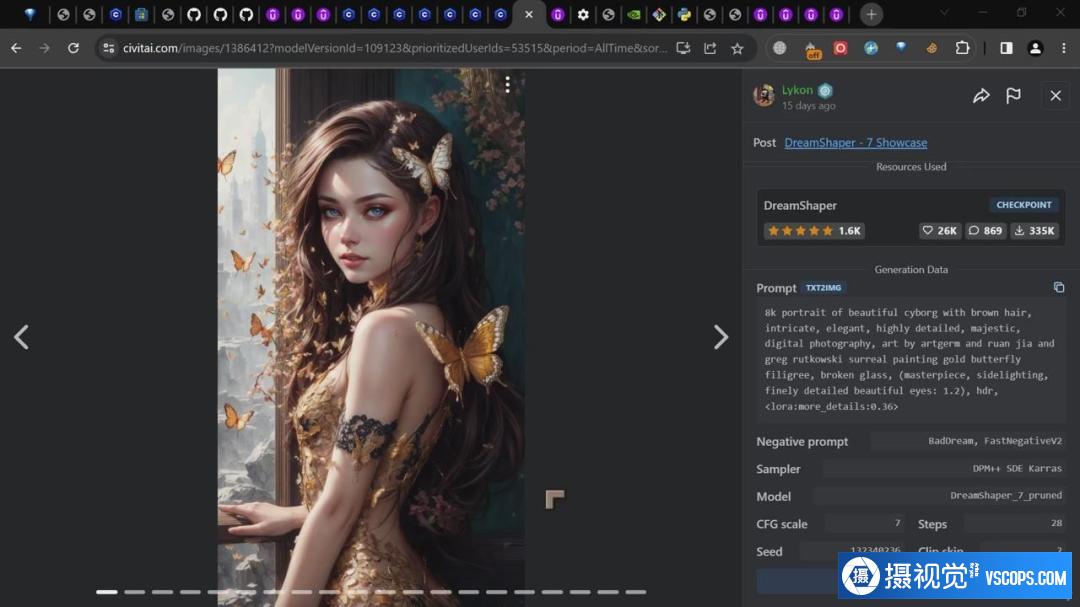Bookmark this tab with the star icon

tap(738, 48)
